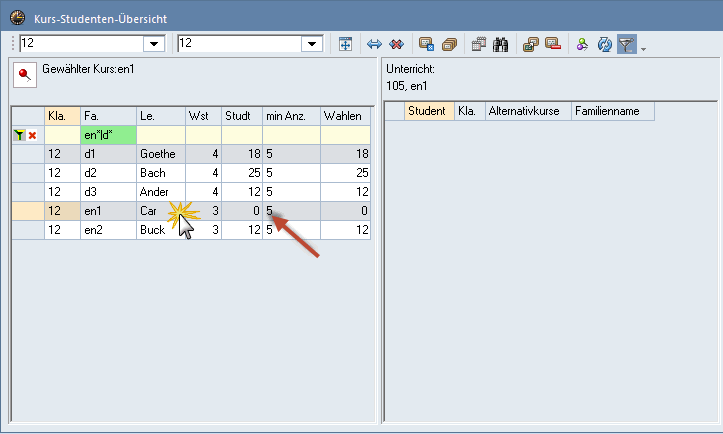Open the first '12' combo box dropdown arrow

click(154, 44)
